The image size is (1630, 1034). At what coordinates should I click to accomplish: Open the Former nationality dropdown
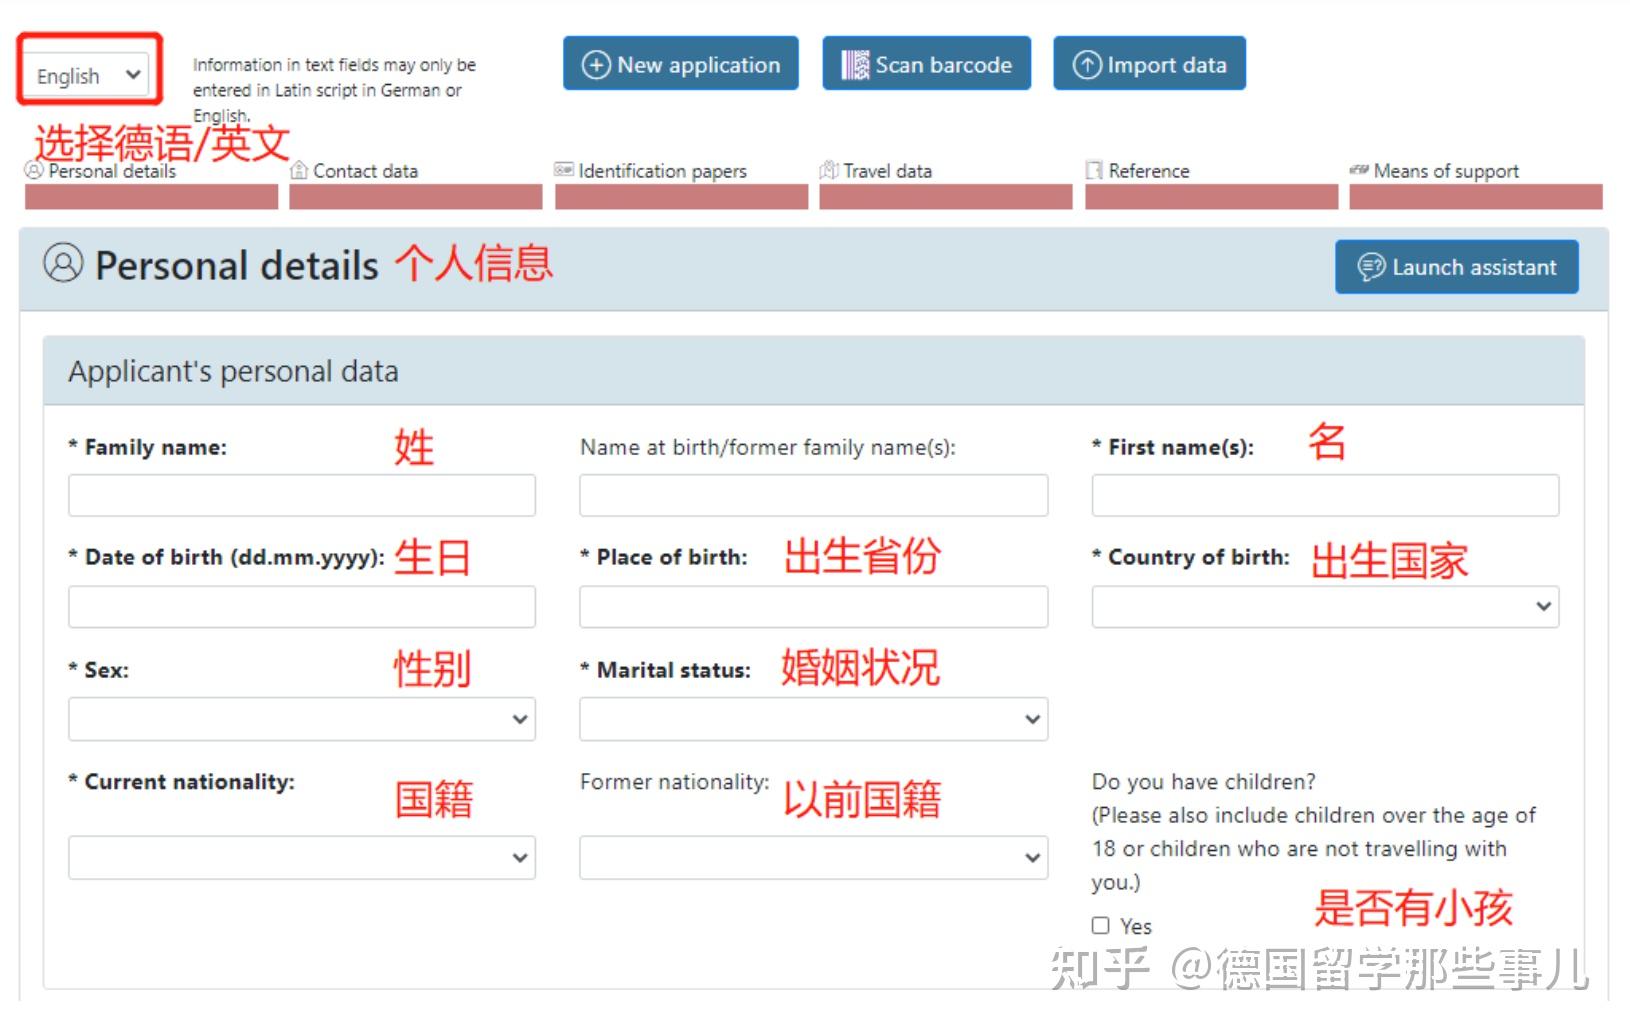(x=812, y=857)
